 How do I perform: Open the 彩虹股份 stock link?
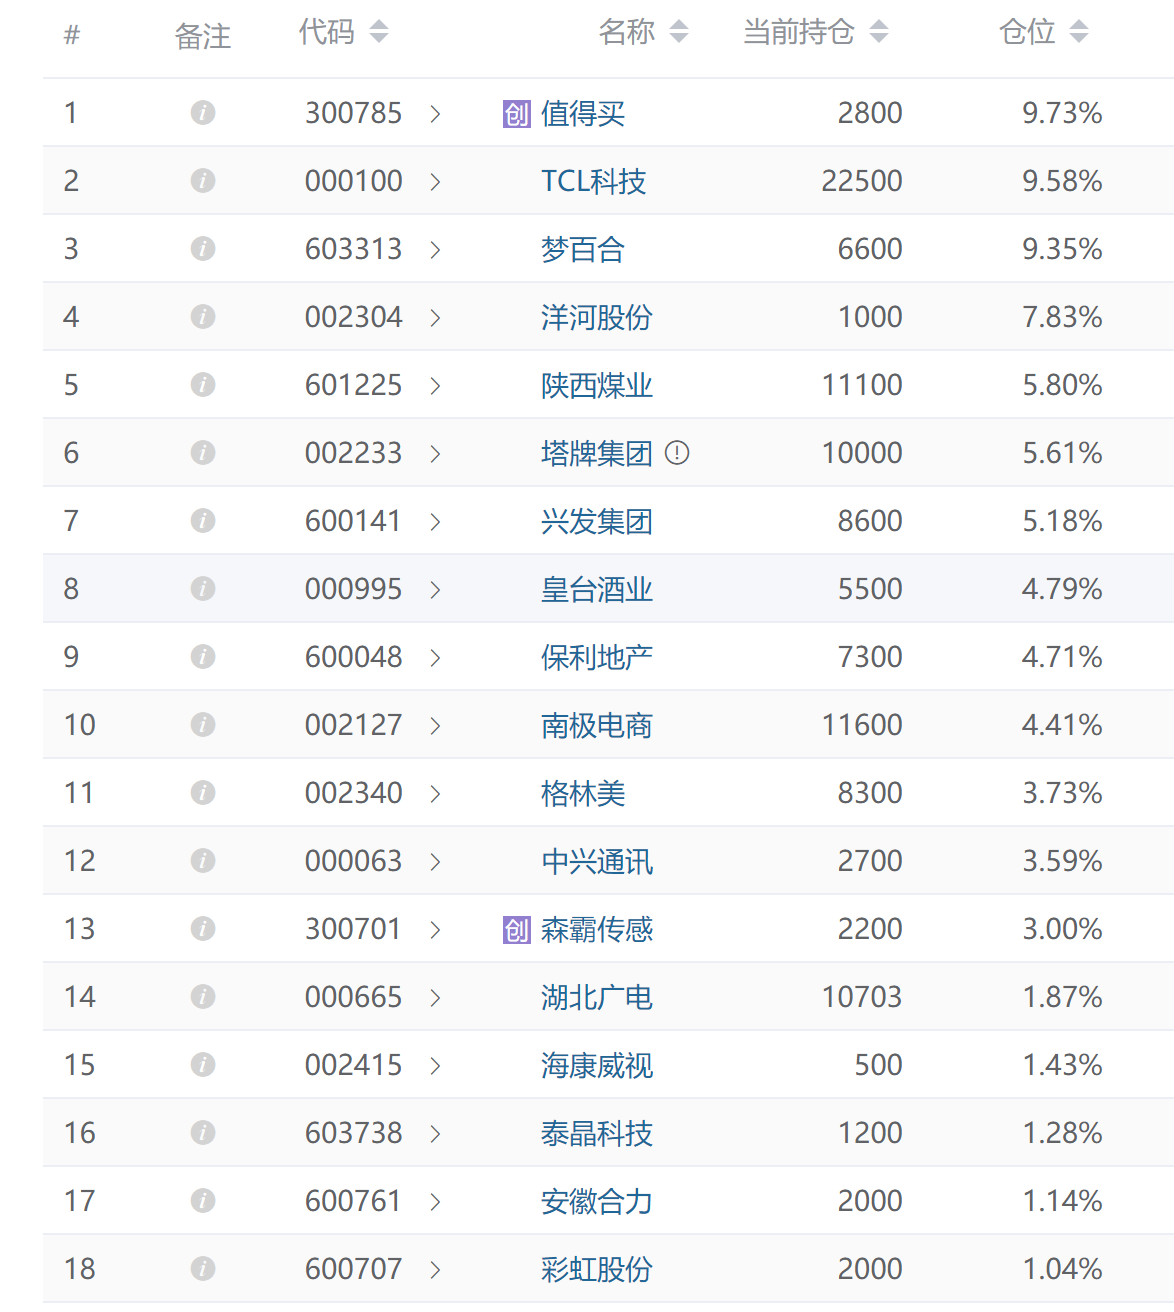[x=597, y=1270]
